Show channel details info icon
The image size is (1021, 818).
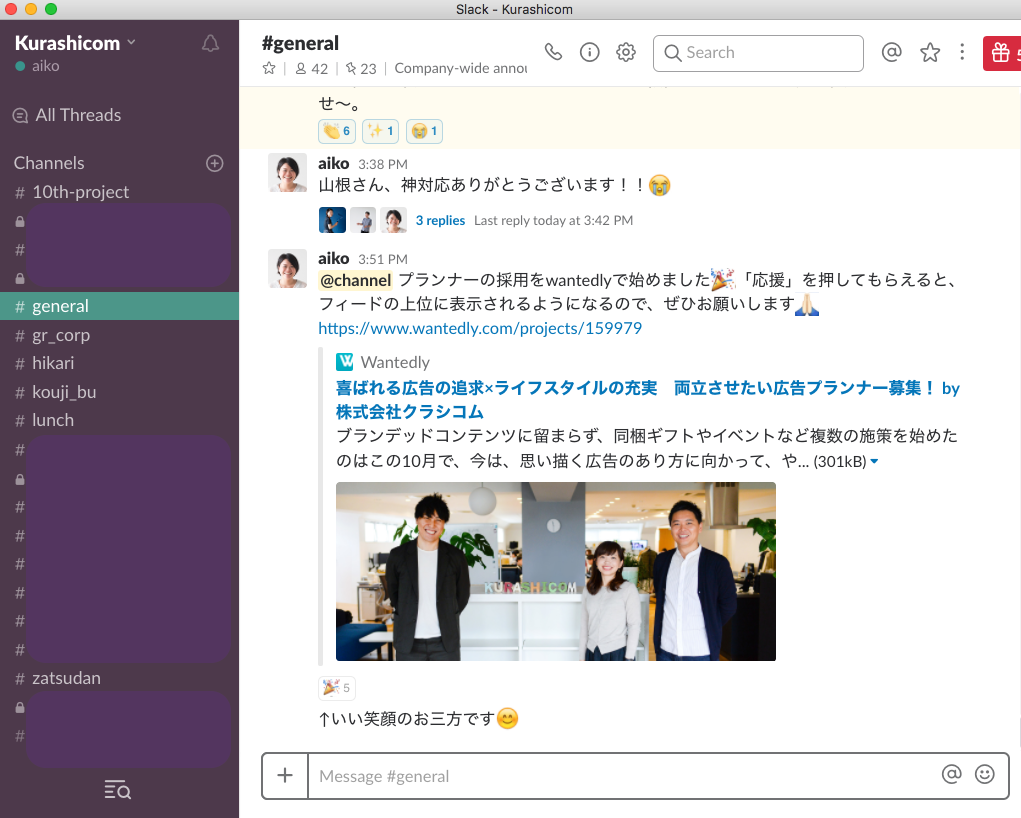589,52
